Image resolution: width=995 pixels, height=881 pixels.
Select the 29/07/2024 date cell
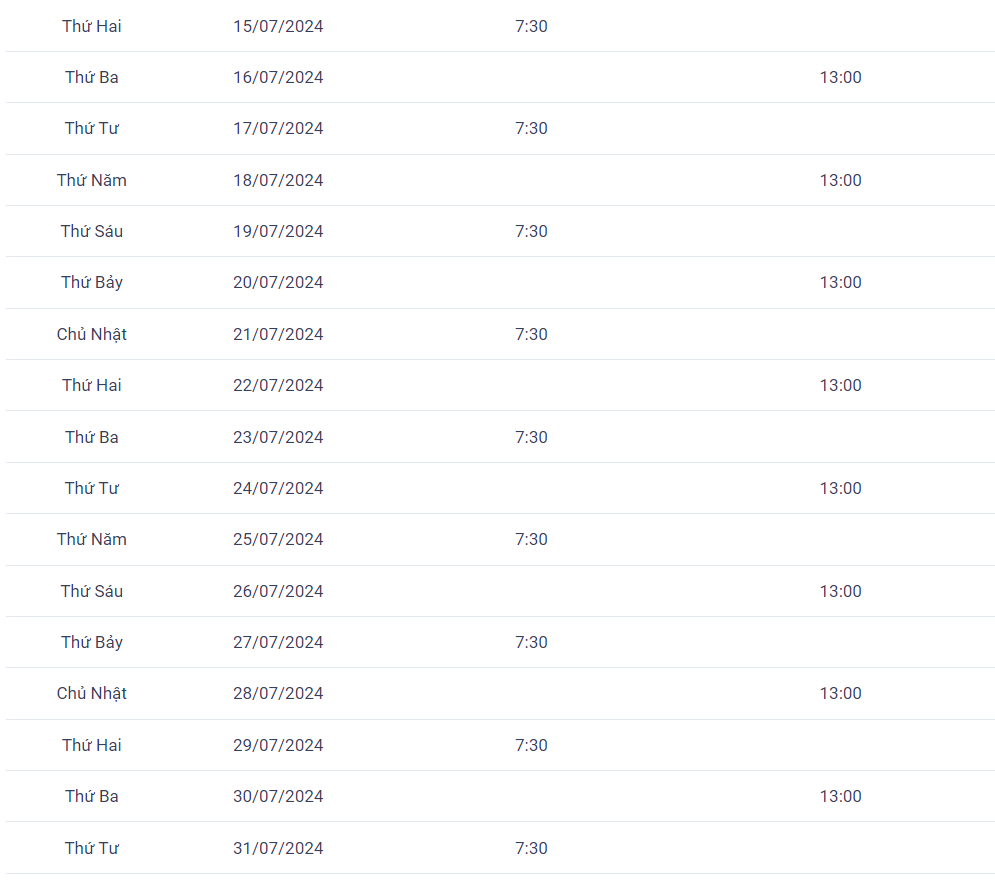pos(278,745)
